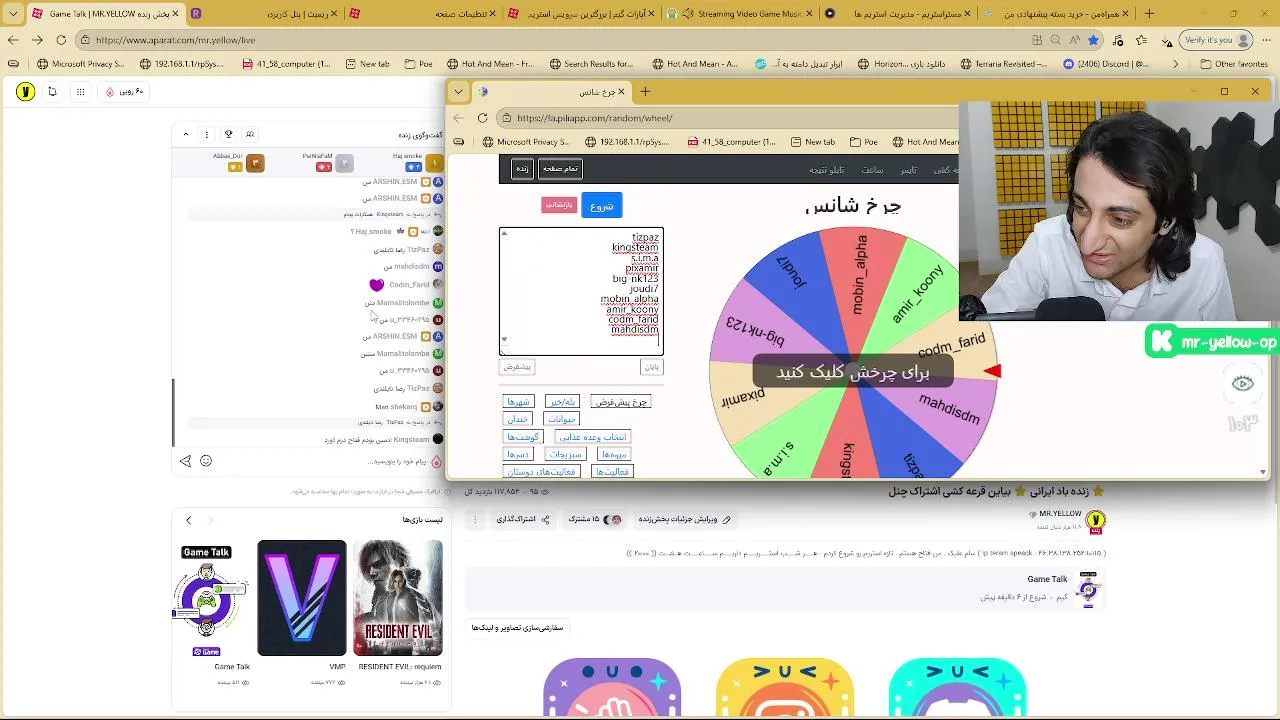
Task: Click the three-dot menu beside Share
Action: click(475, 519)
